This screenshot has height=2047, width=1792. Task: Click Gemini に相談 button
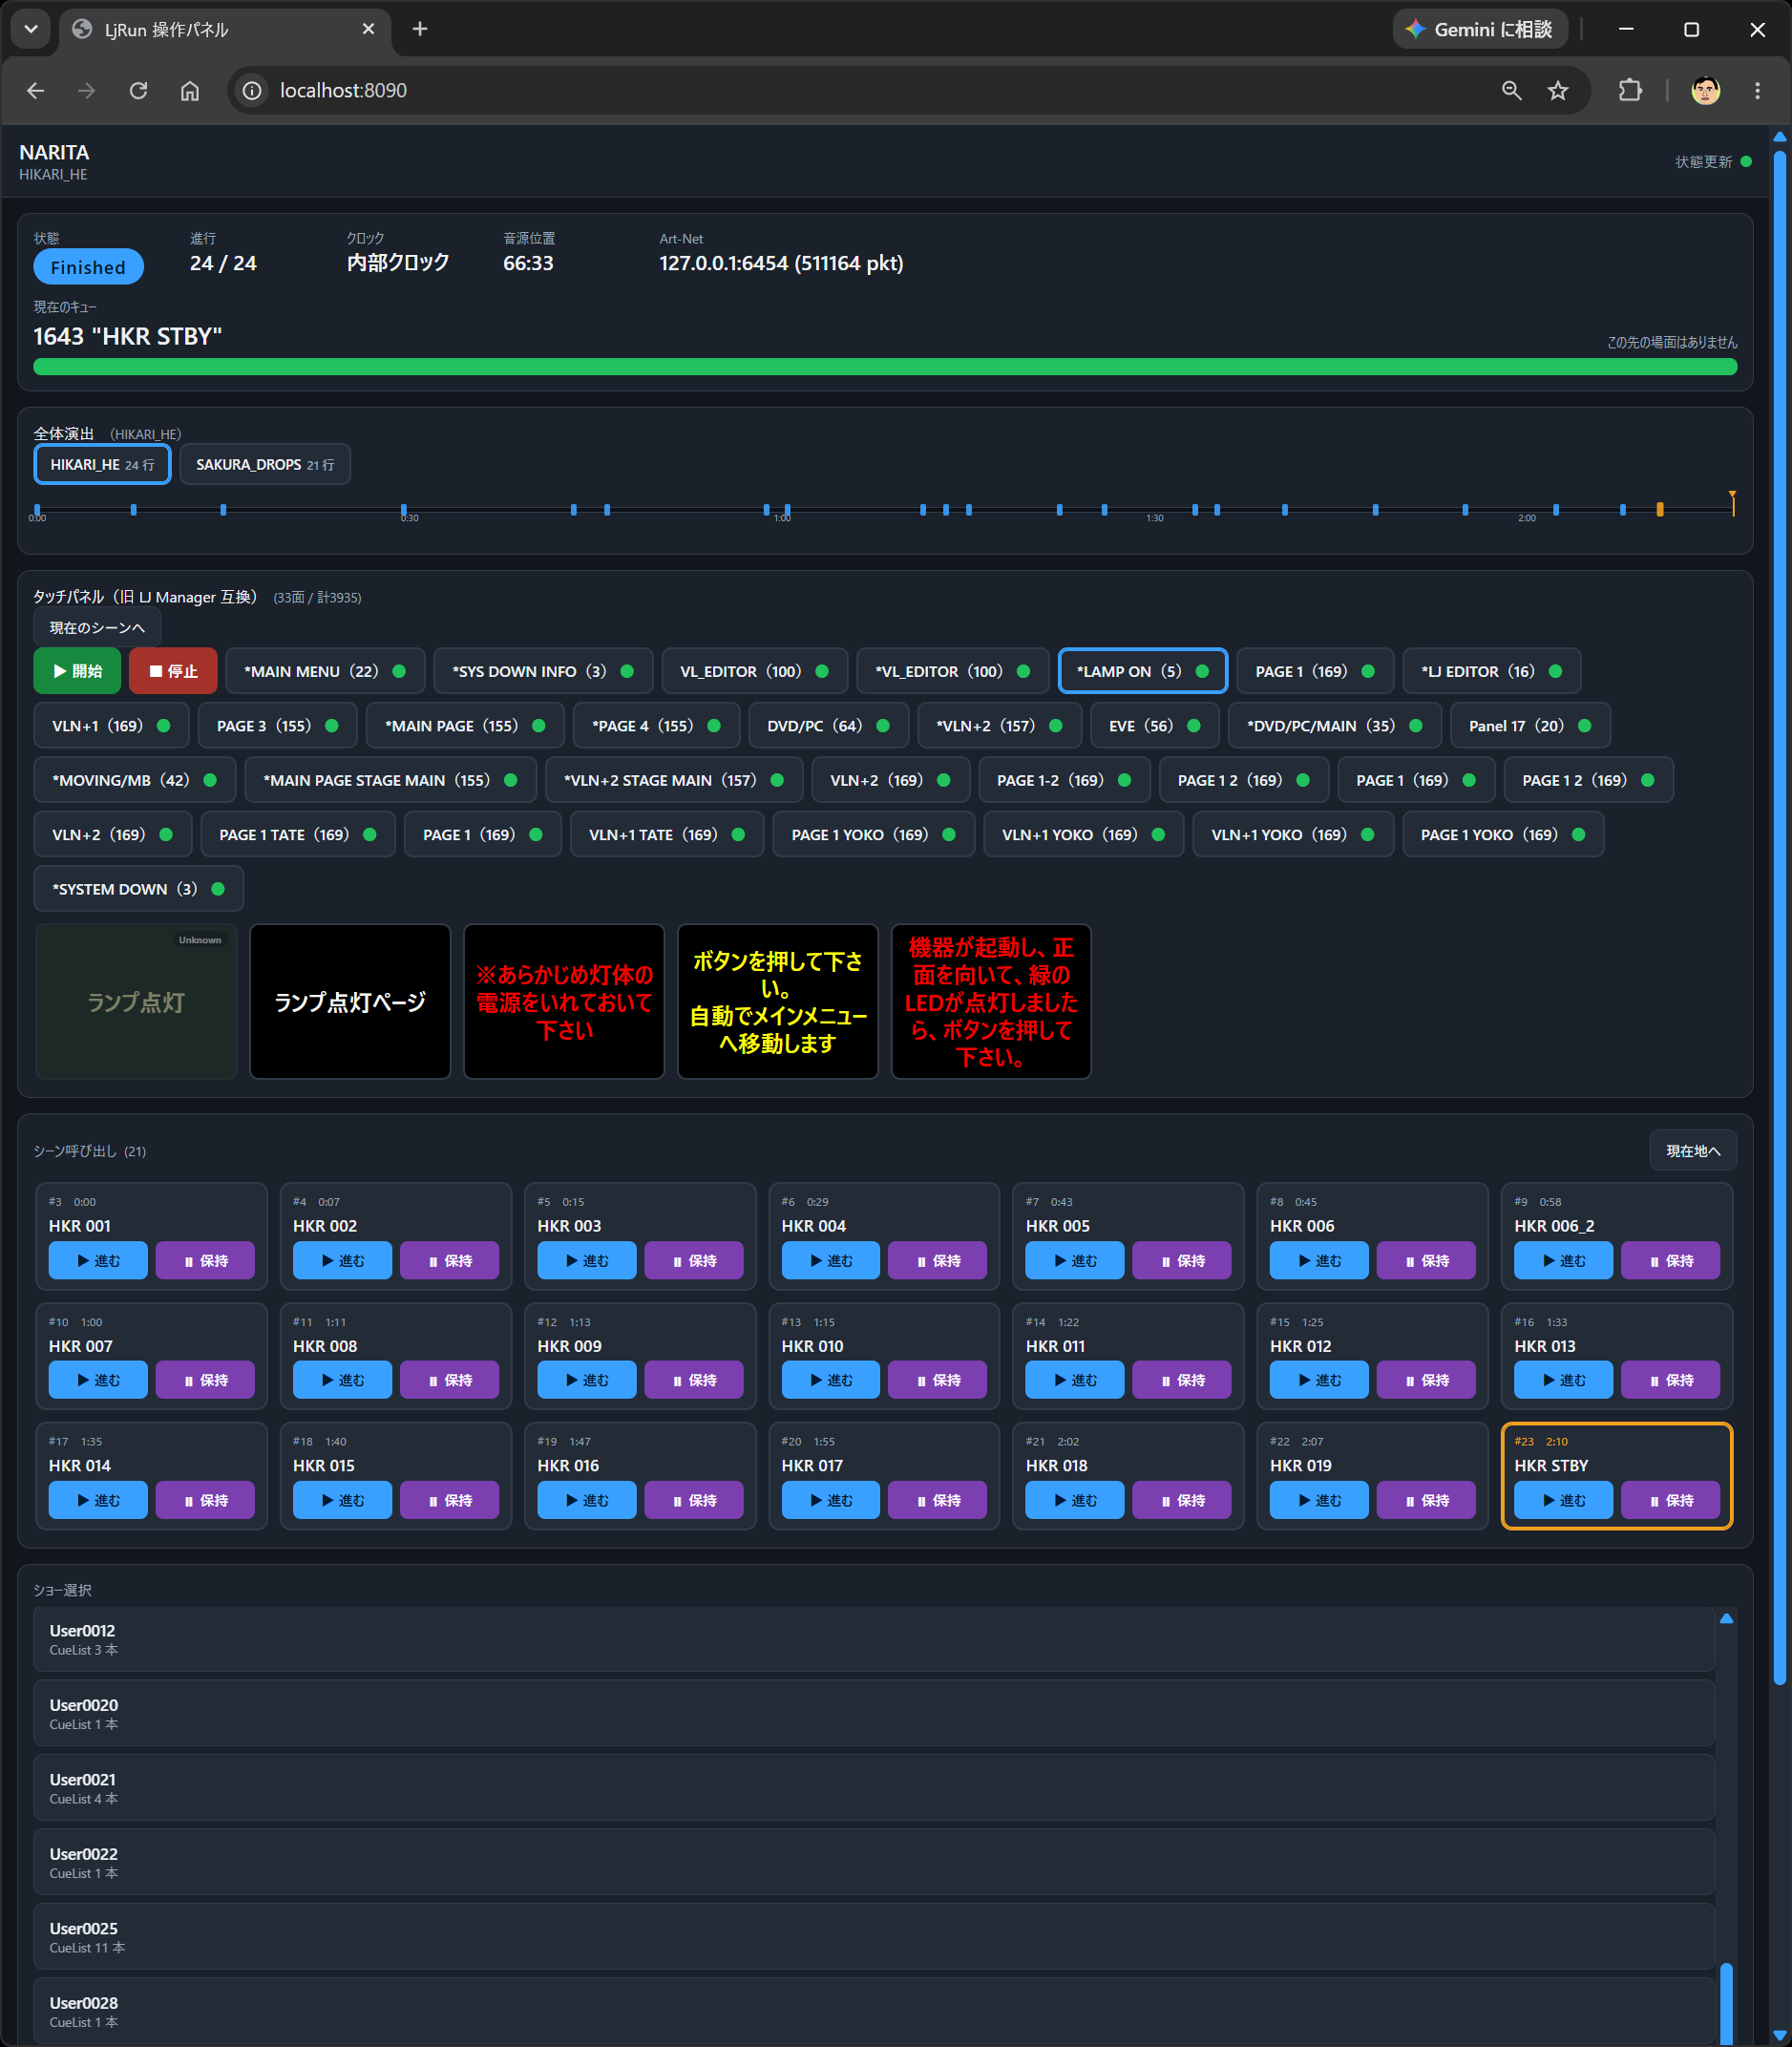[x=1480, y=29]
